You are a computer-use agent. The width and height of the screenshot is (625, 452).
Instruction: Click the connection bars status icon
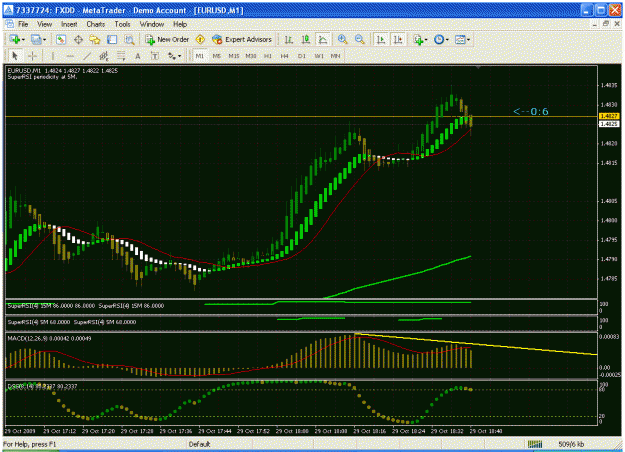point(535,444)
